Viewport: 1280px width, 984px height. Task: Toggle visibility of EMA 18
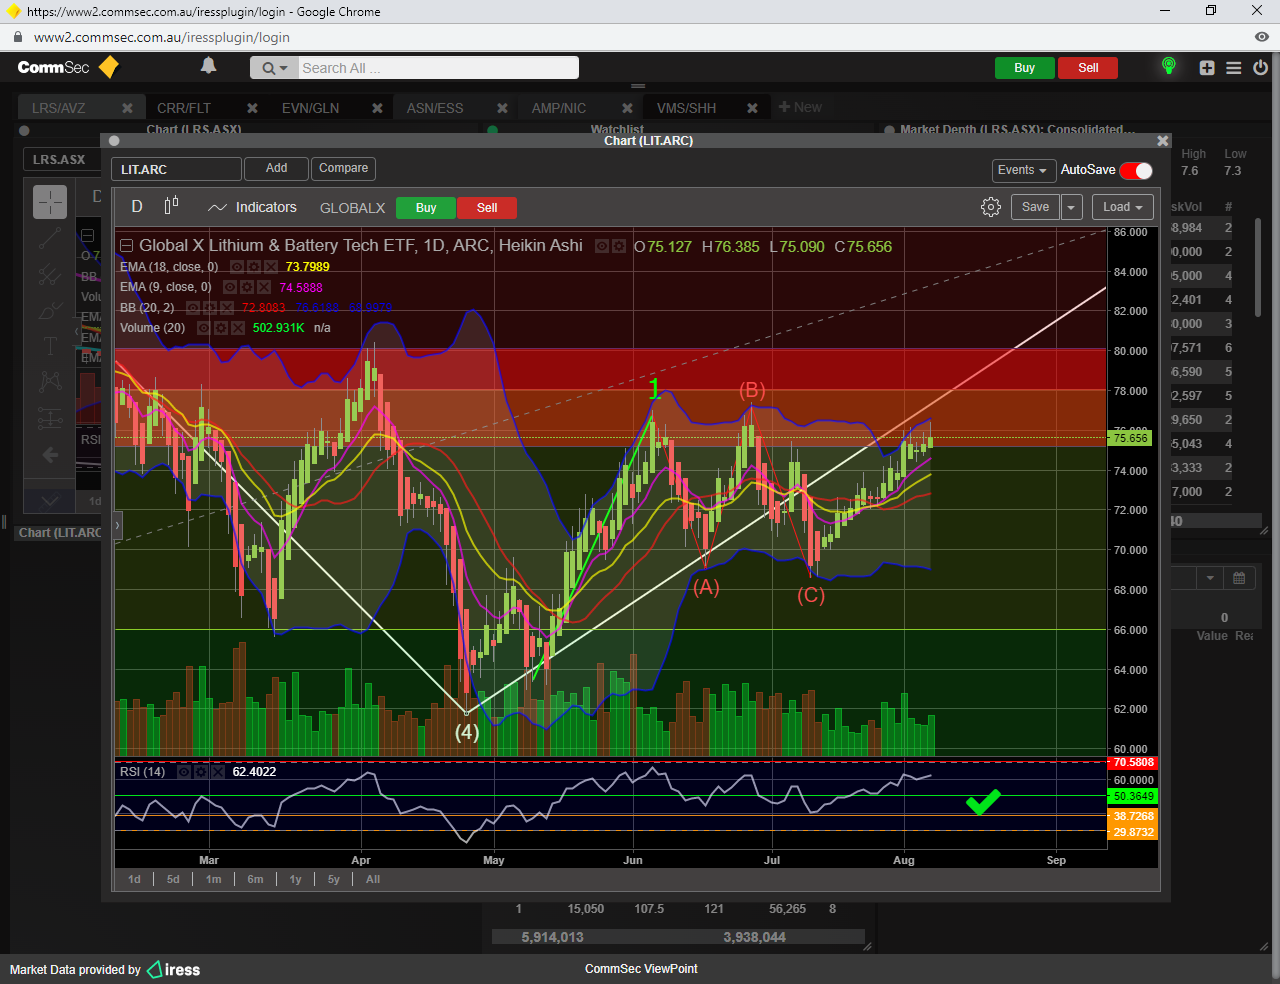point(237,267)
